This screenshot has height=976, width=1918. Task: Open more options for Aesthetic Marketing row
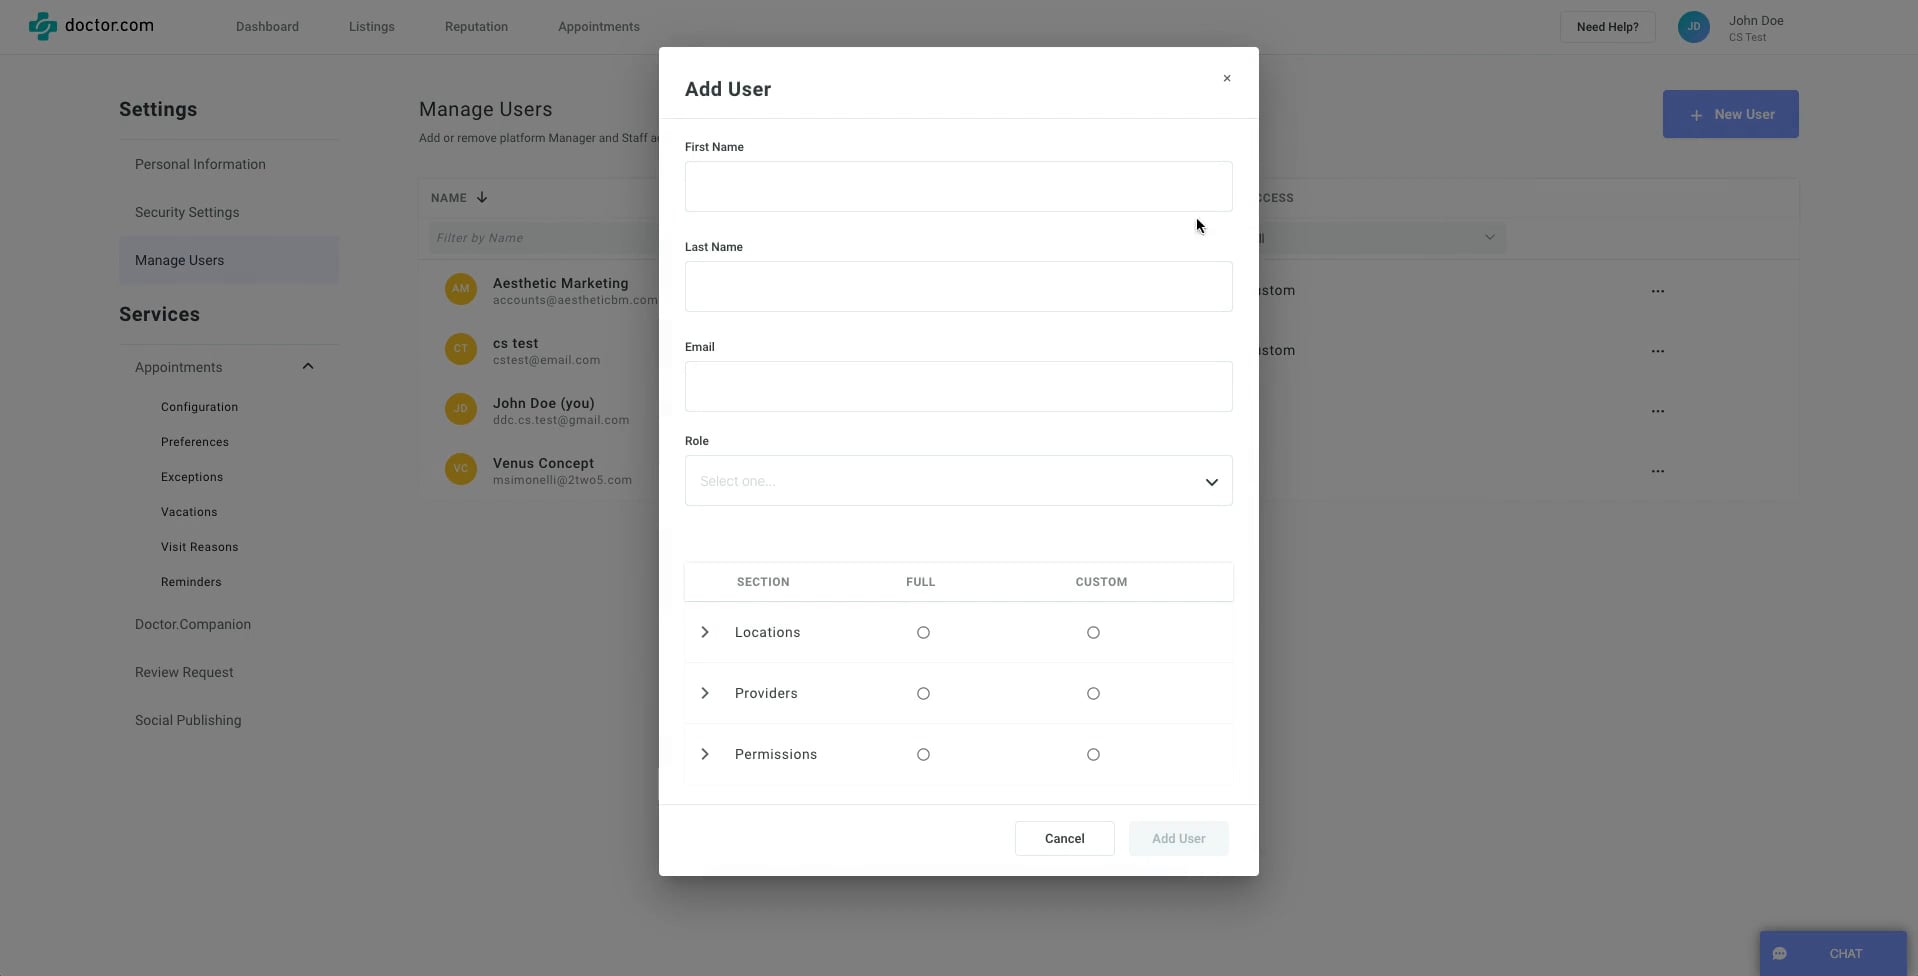coord(1658,291)
